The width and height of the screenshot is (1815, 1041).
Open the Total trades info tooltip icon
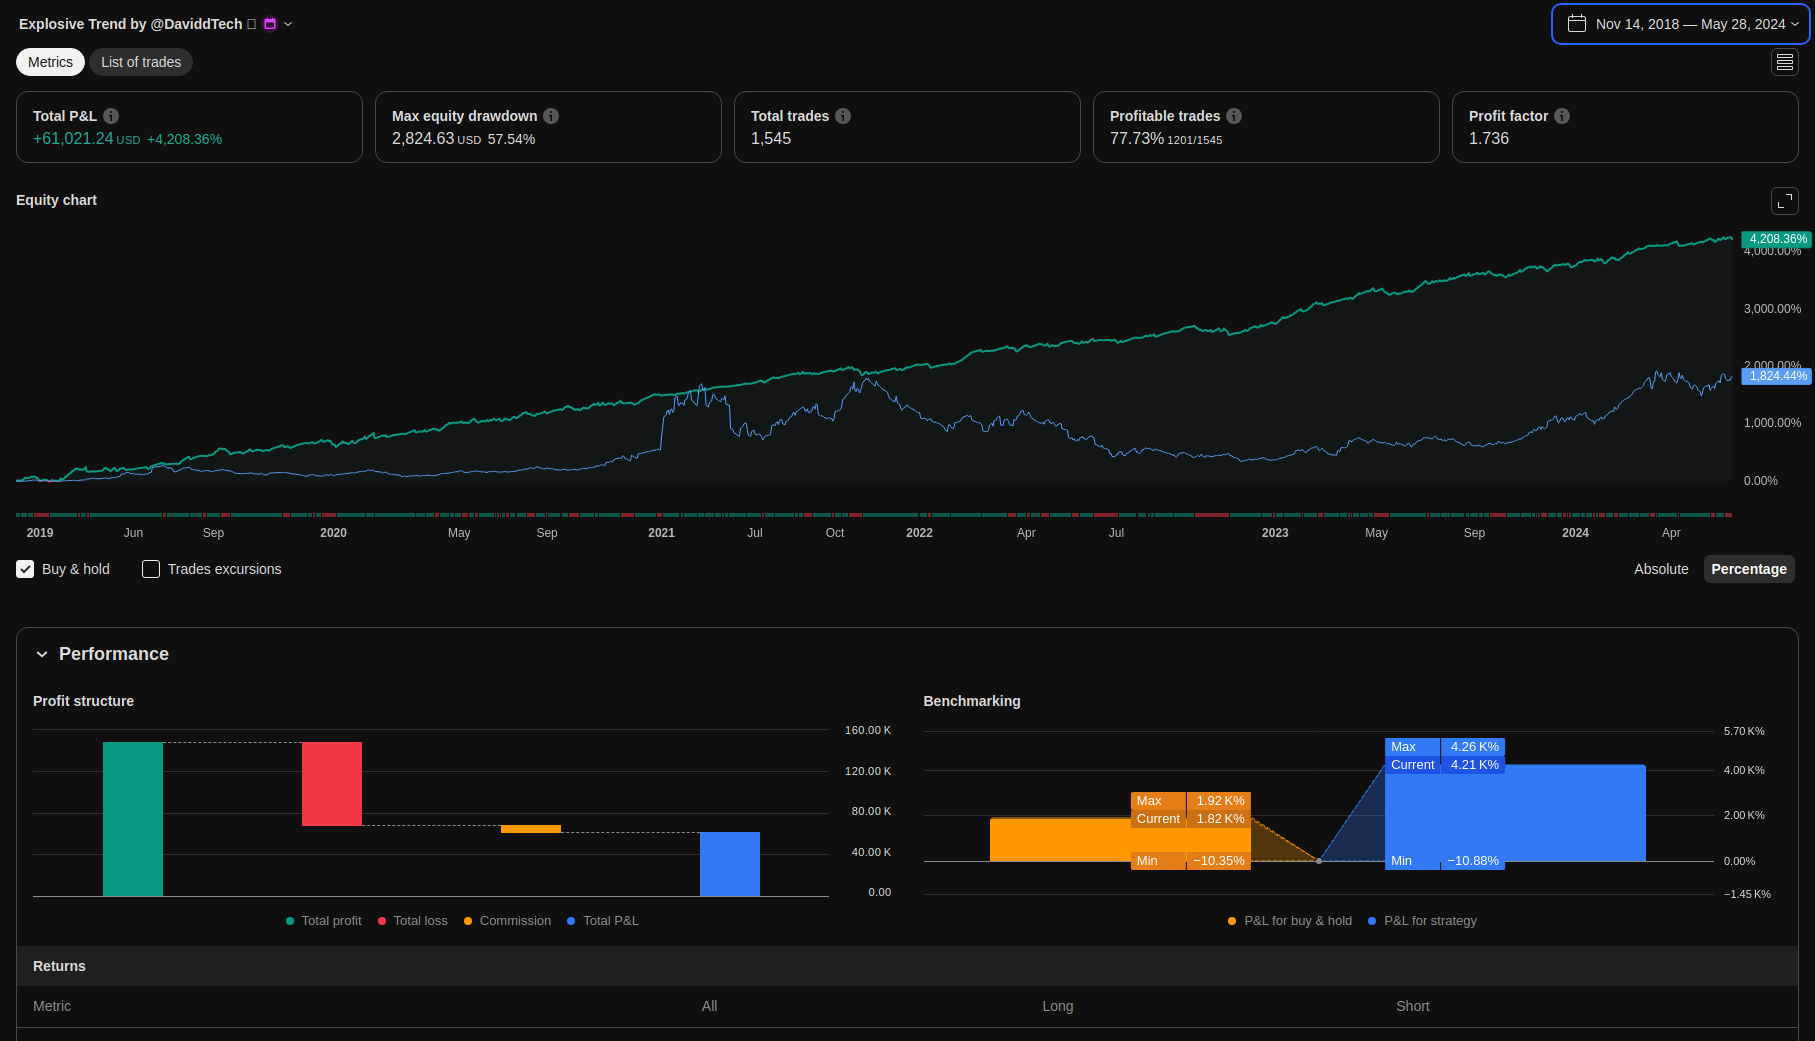pos(843,116)
